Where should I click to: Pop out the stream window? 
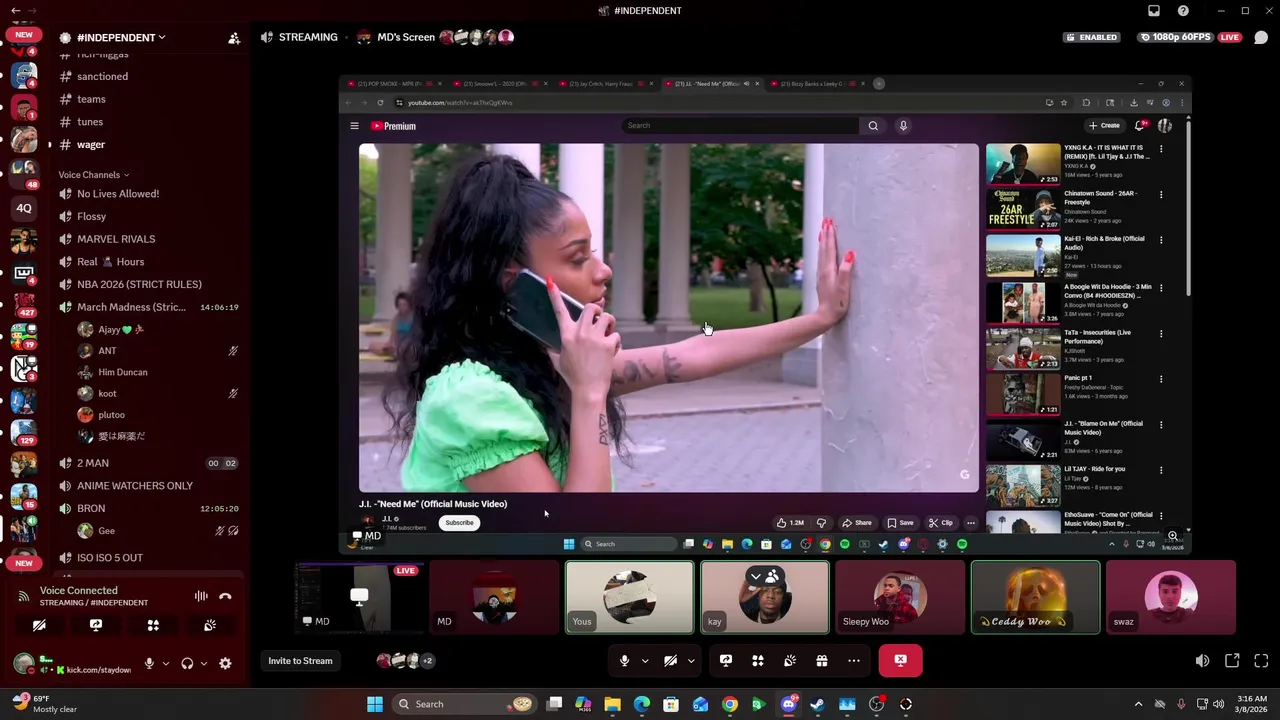pyautogui.click(x=1232, y=661)
